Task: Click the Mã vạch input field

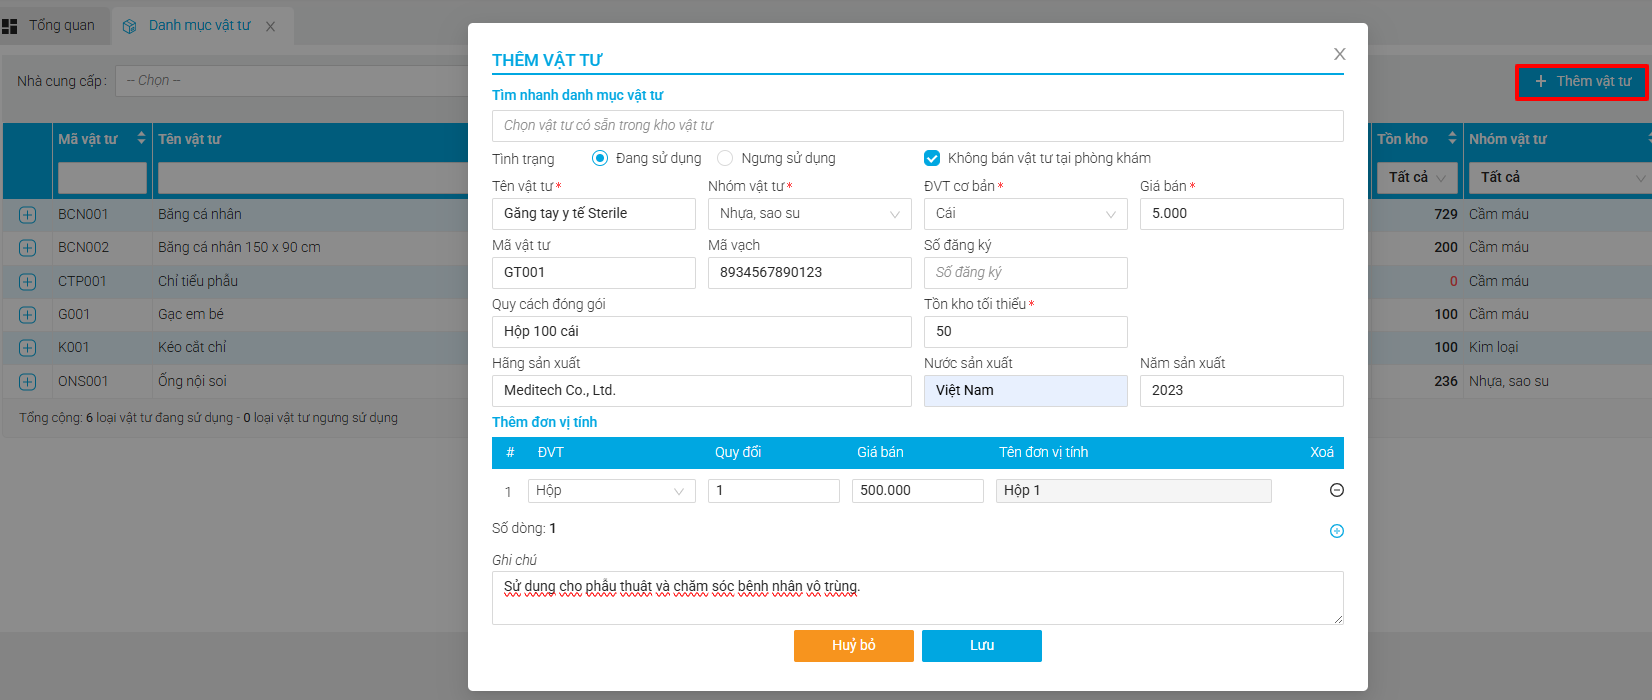Action: (810, 273)
